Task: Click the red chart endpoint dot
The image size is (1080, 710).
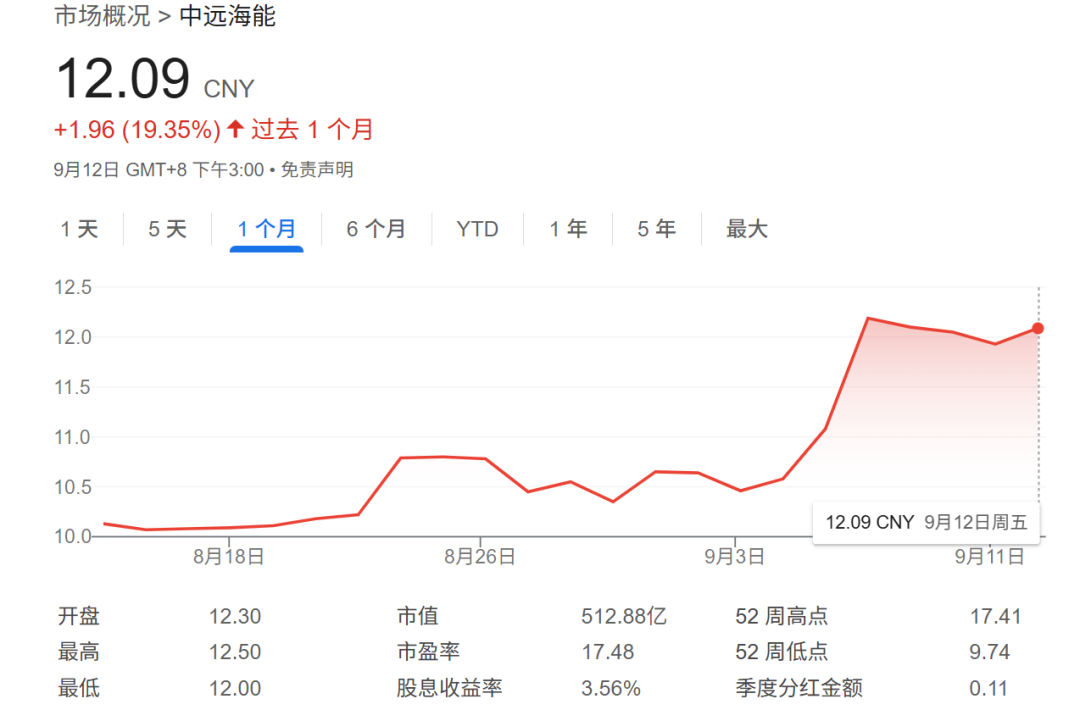Action: pyautogui.click(x=1038, y=327)
